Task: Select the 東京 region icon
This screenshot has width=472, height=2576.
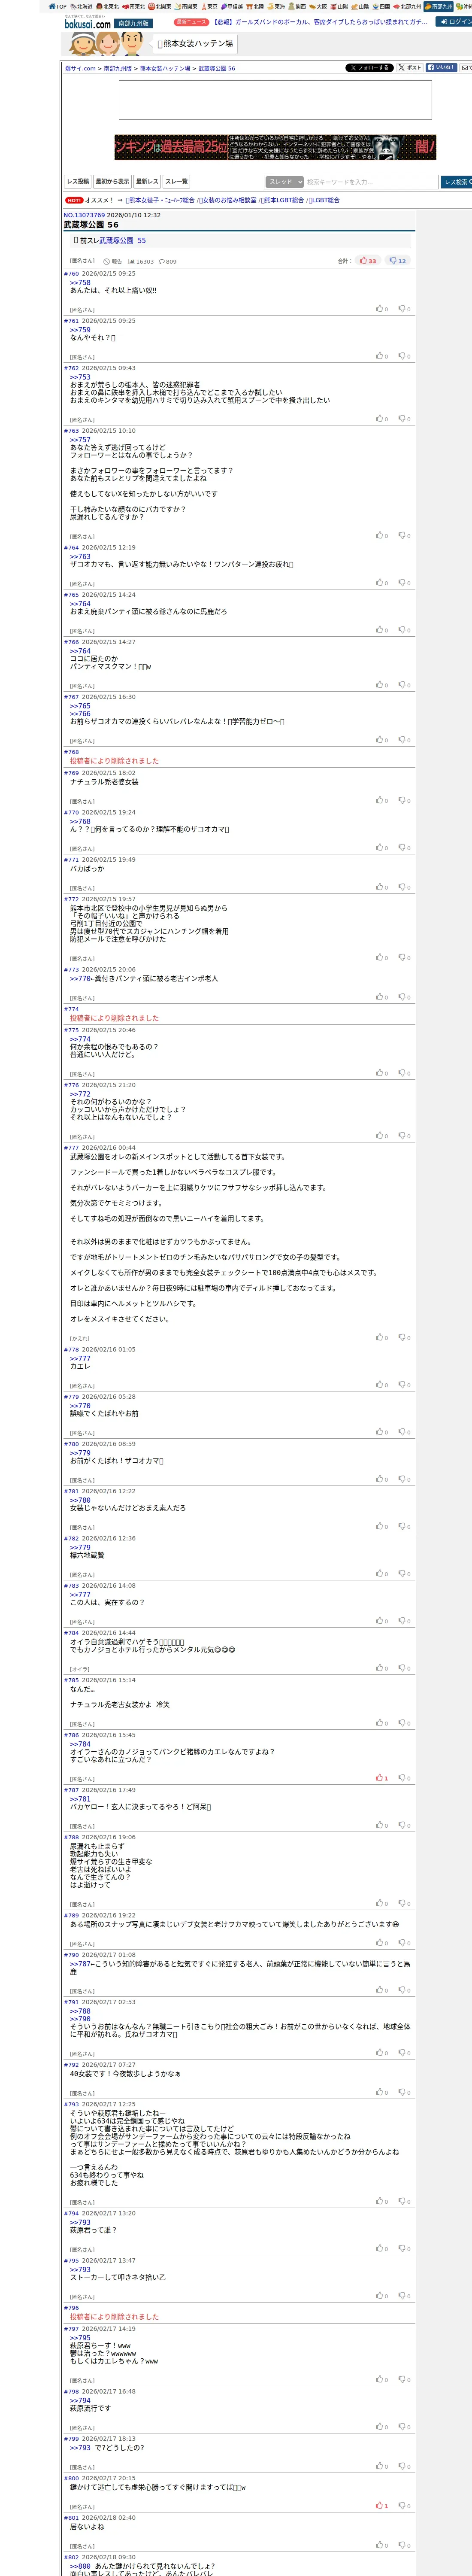Action: click(209, 6)
